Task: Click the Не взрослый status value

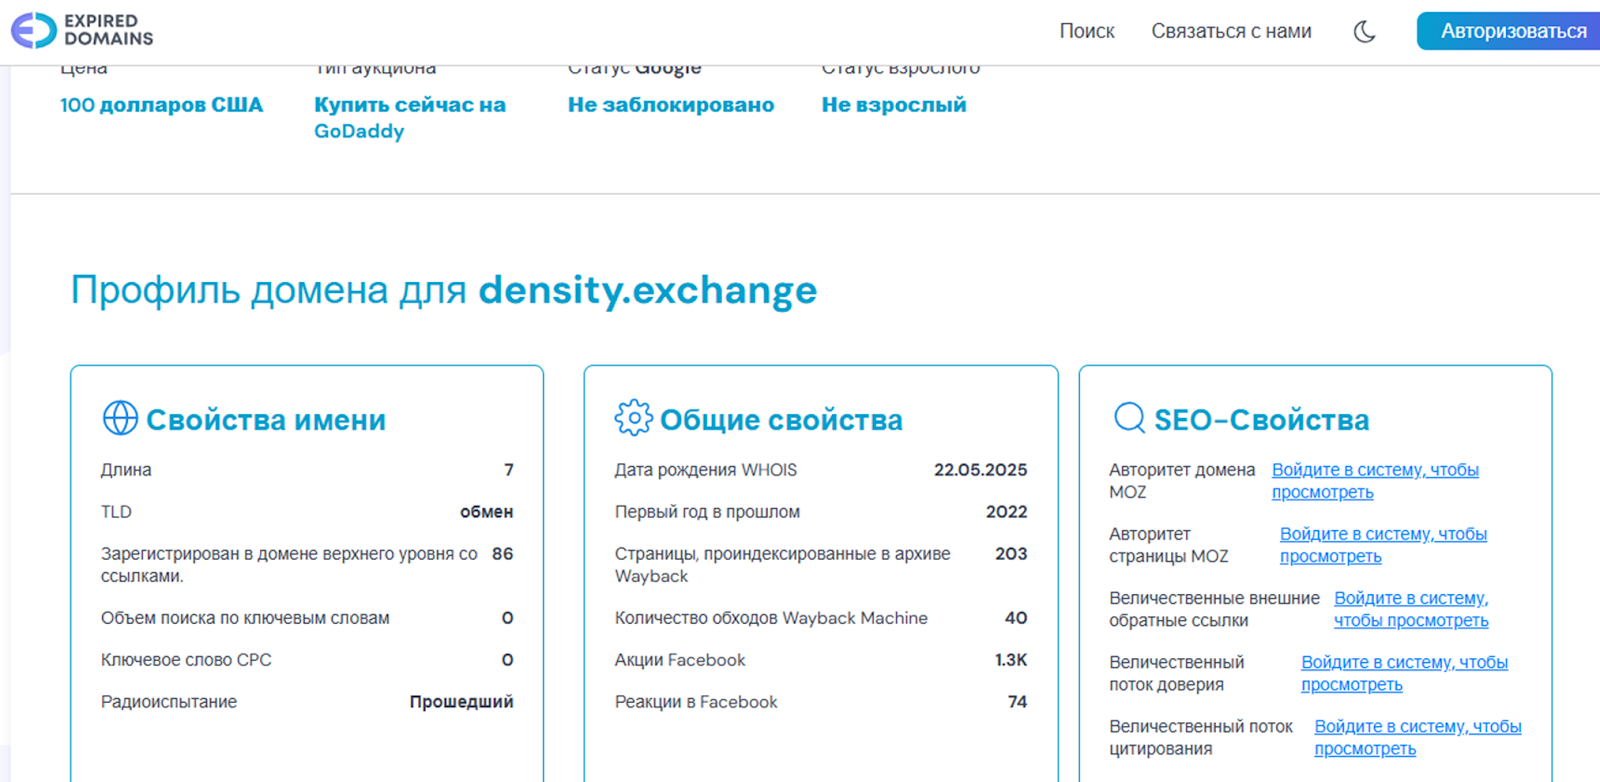Action: (893, 105)
